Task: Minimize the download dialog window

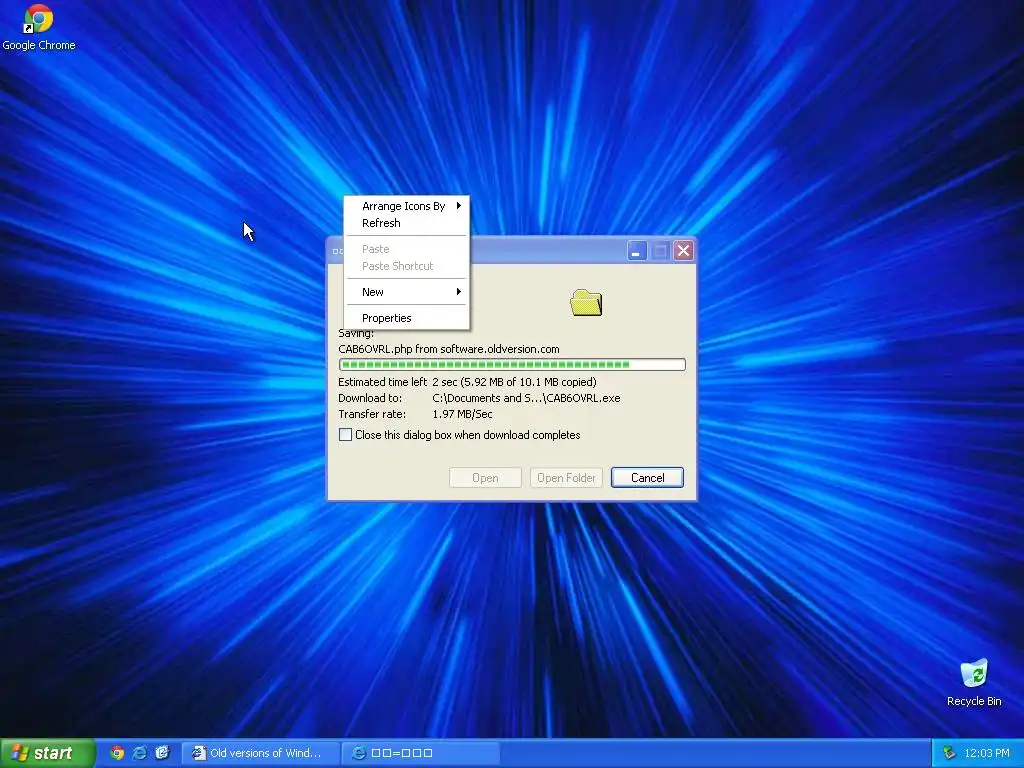Action: 637,251
